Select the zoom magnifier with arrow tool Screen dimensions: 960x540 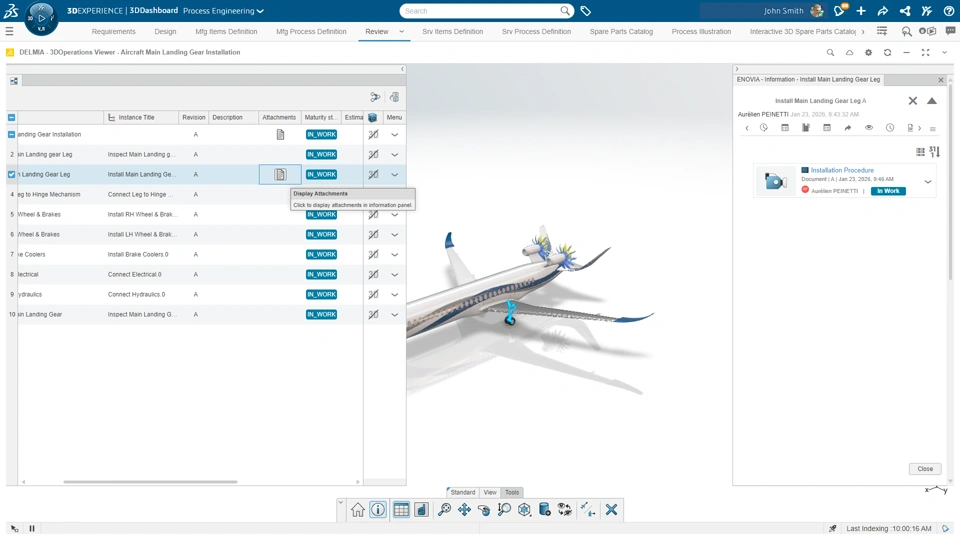504,509
